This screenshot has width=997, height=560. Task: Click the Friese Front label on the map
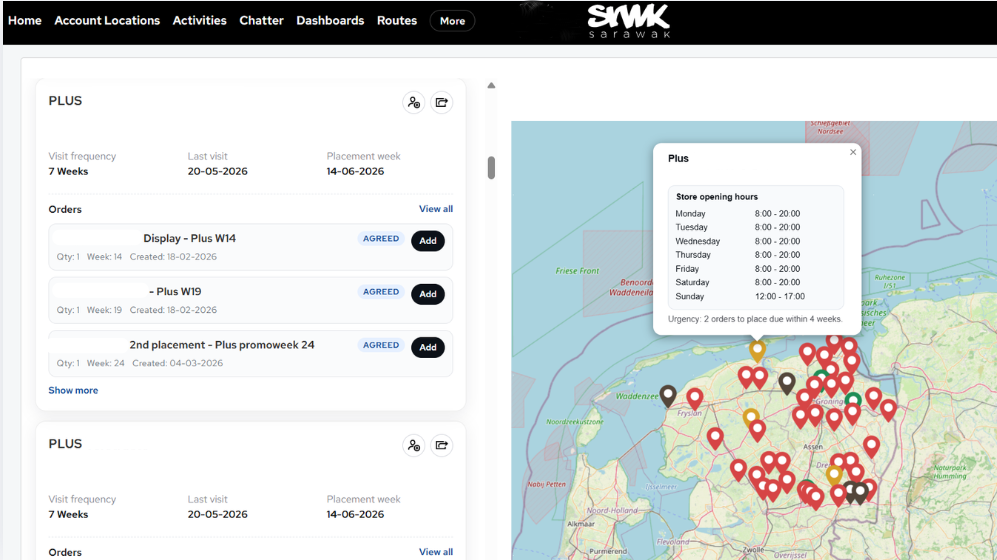tap(577, 271)
